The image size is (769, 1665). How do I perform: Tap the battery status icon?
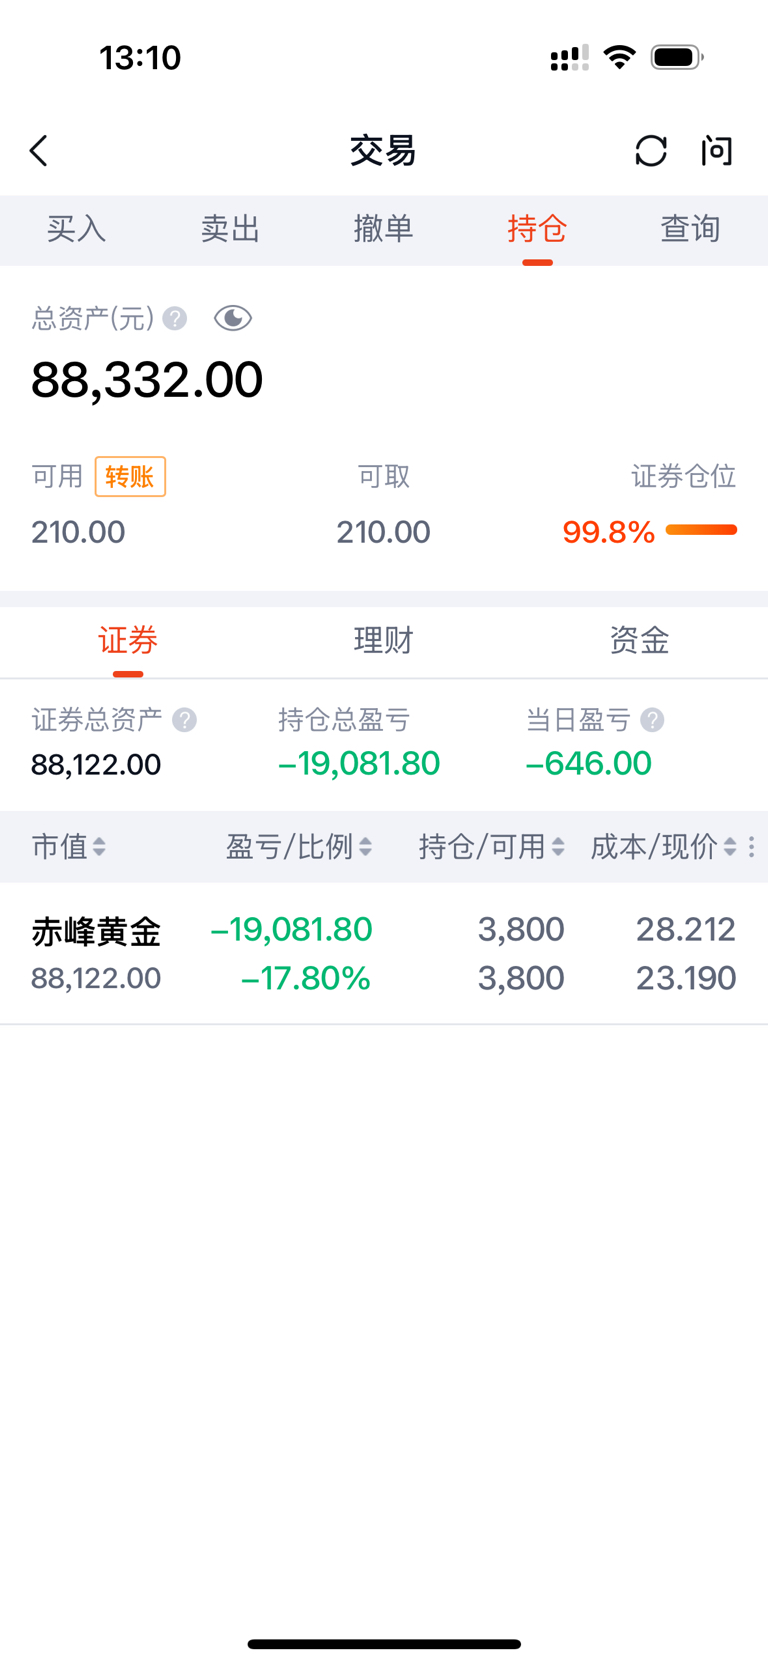click(x=677, y=57)
